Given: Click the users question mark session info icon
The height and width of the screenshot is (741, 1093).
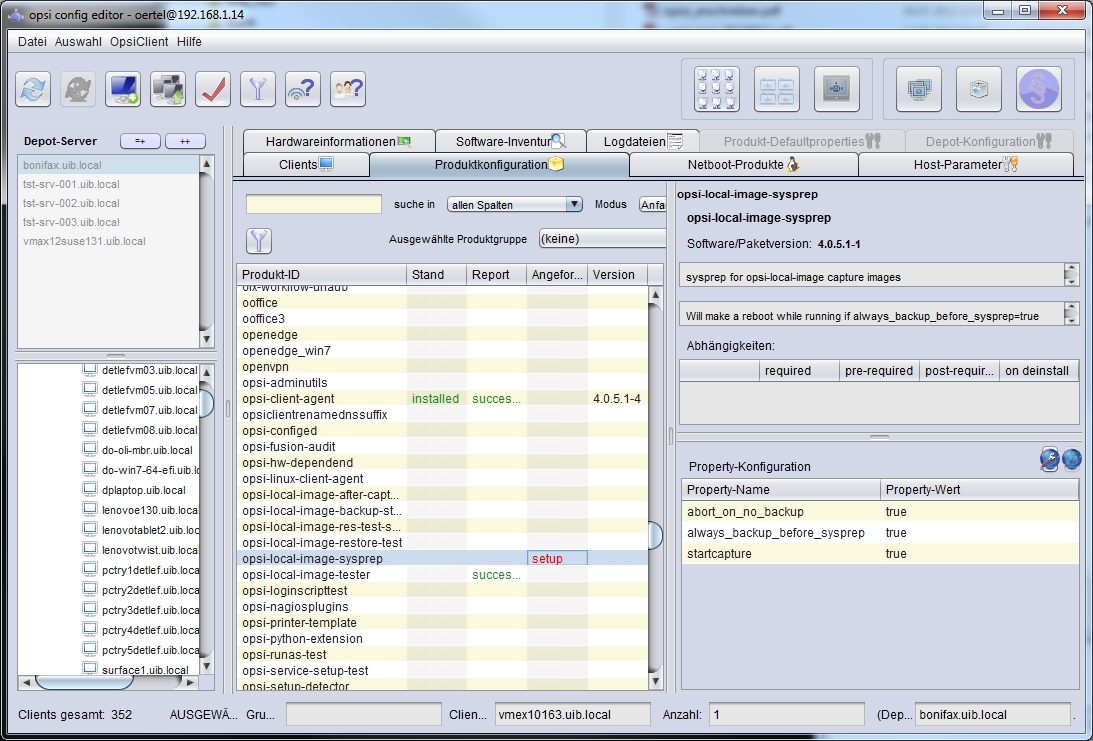Looking at the screenshot, I should [348, 89].
